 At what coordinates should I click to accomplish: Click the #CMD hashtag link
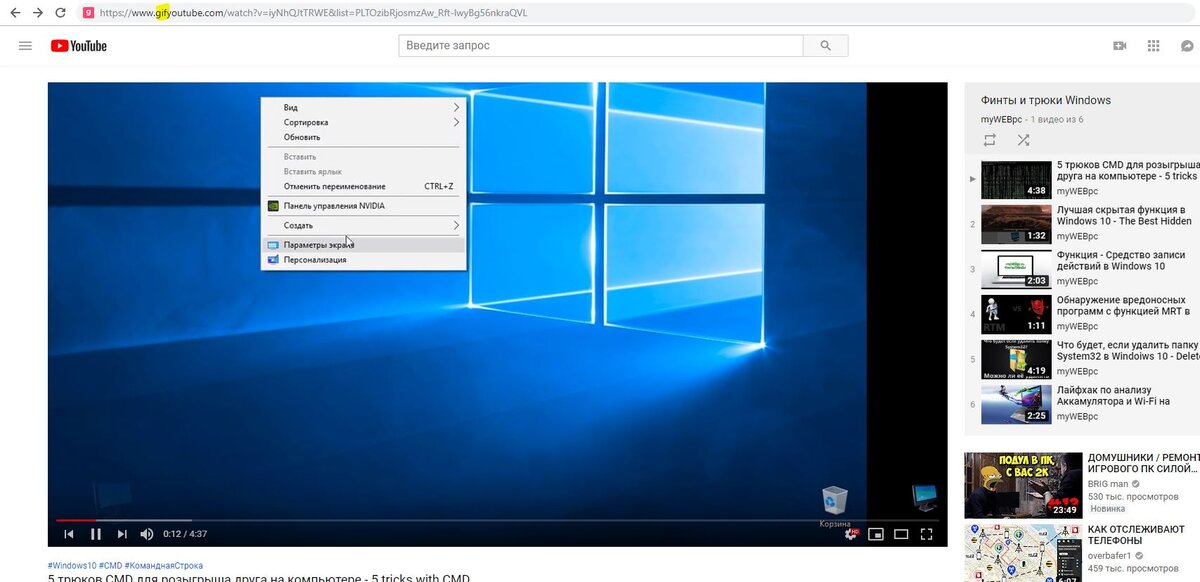[110, 566]
